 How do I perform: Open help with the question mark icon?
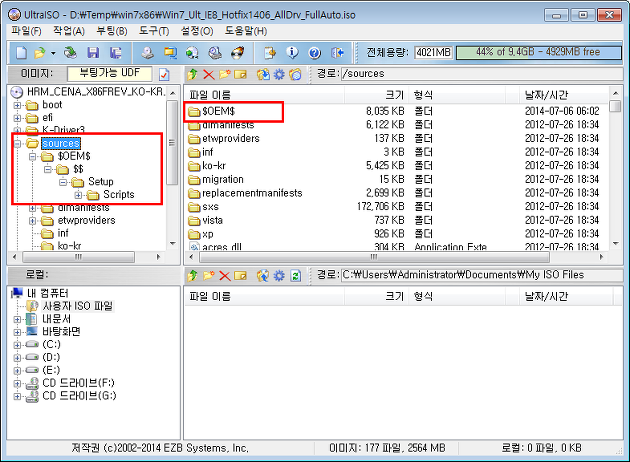[314, 53]
